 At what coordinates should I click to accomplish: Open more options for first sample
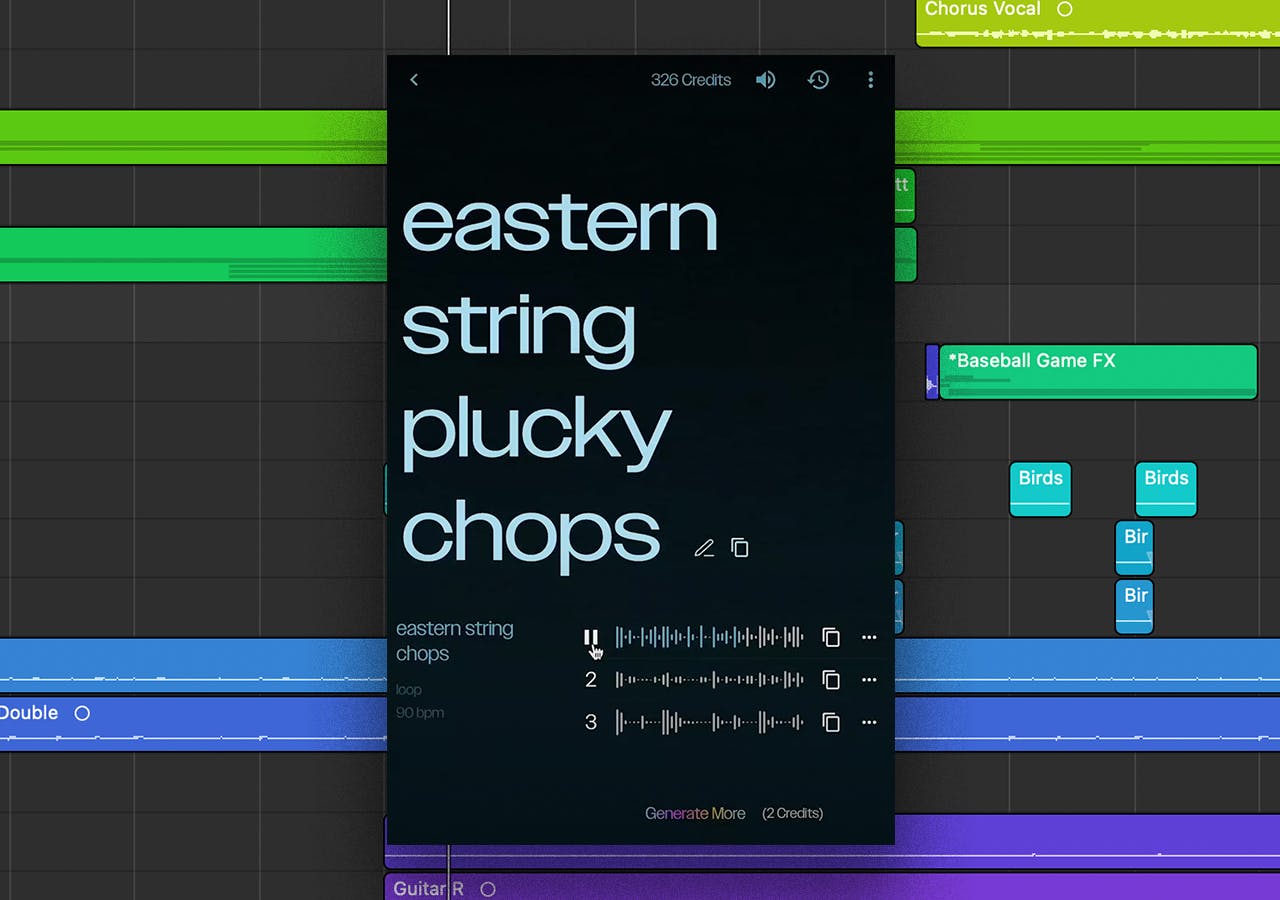(869, 637)
